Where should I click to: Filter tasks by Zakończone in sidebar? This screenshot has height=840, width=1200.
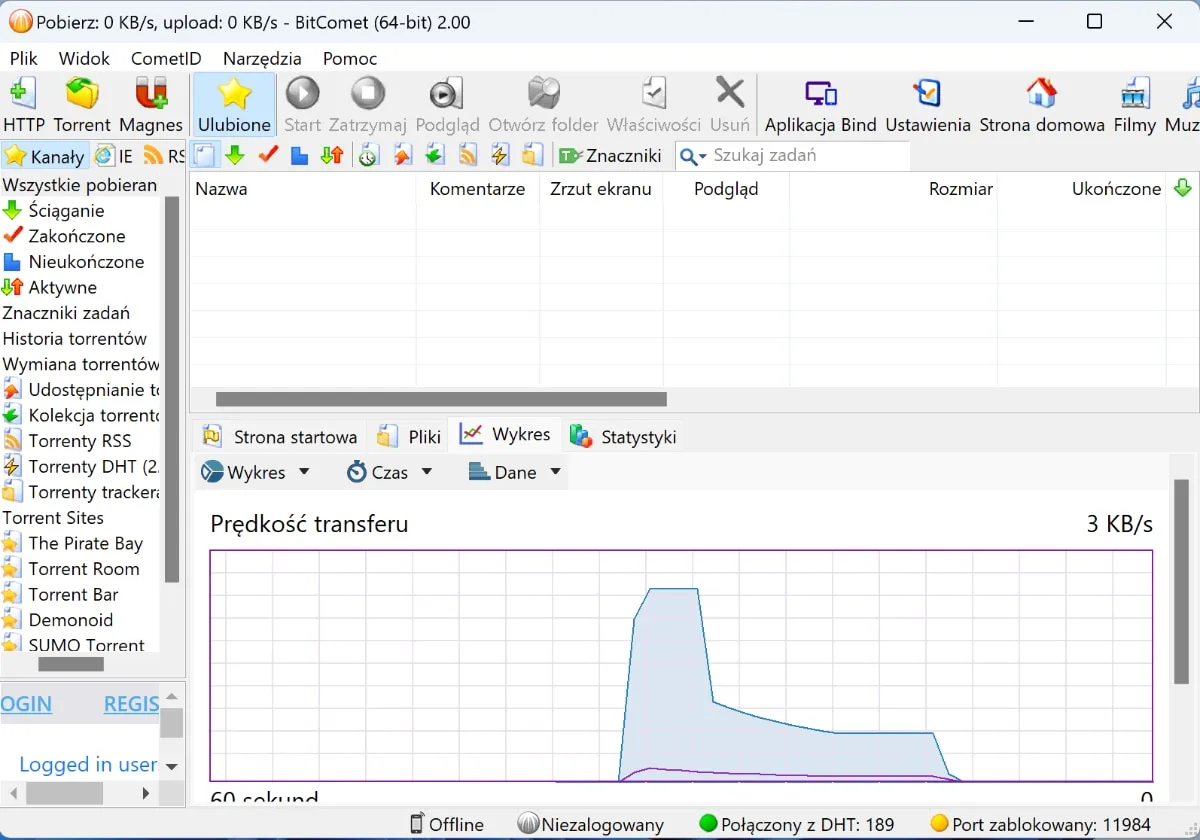point(77,236)
